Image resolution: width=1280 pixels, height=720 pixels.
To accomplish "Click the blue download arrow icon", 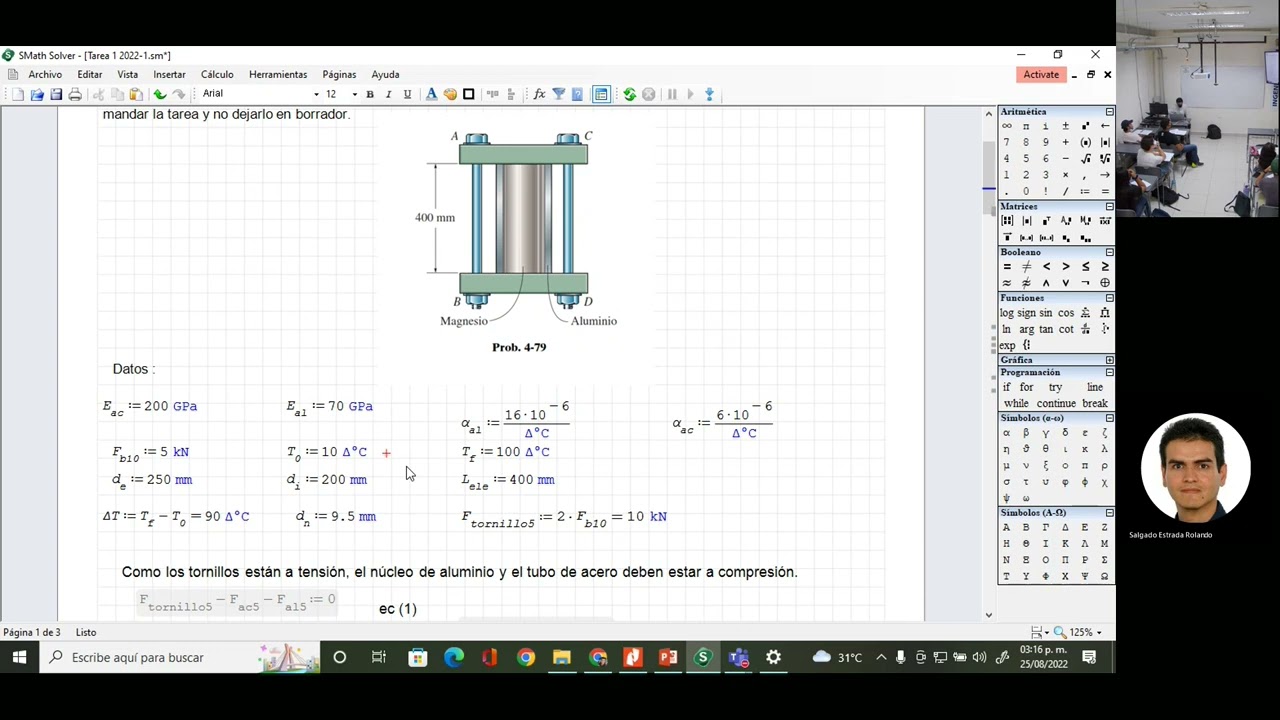I will [709, 94].
